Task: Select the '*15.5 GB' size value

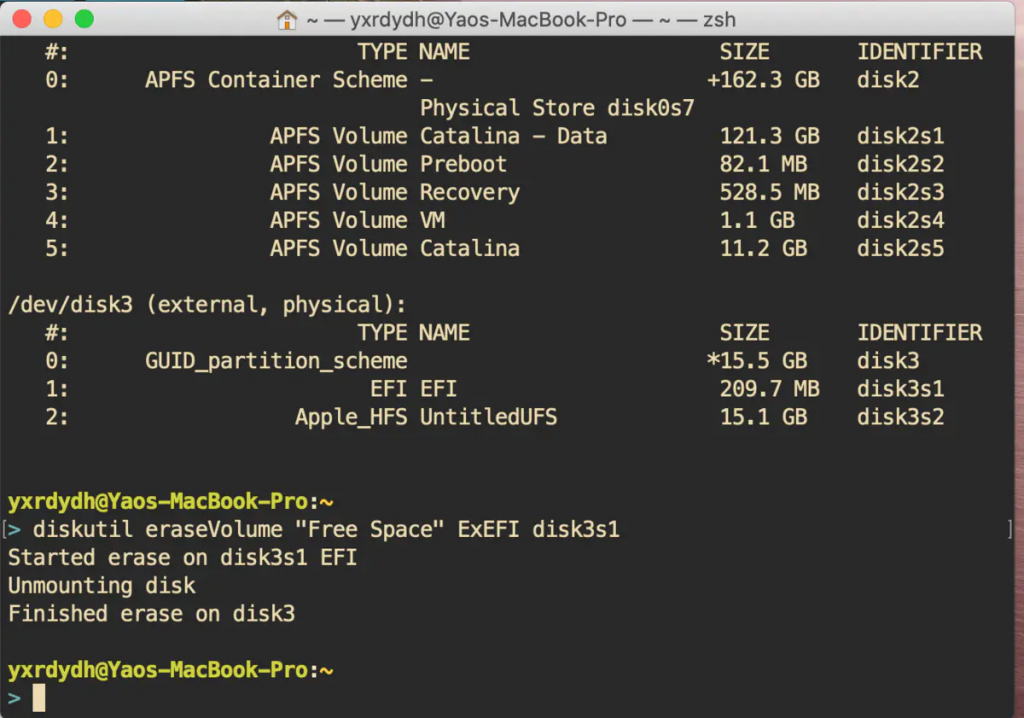Action: coord(758,361)
